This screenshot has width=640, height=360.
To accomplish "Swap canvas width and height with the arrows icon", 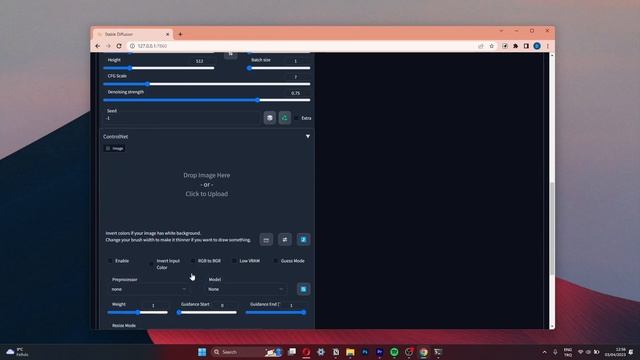I will [x=285, y=240].
